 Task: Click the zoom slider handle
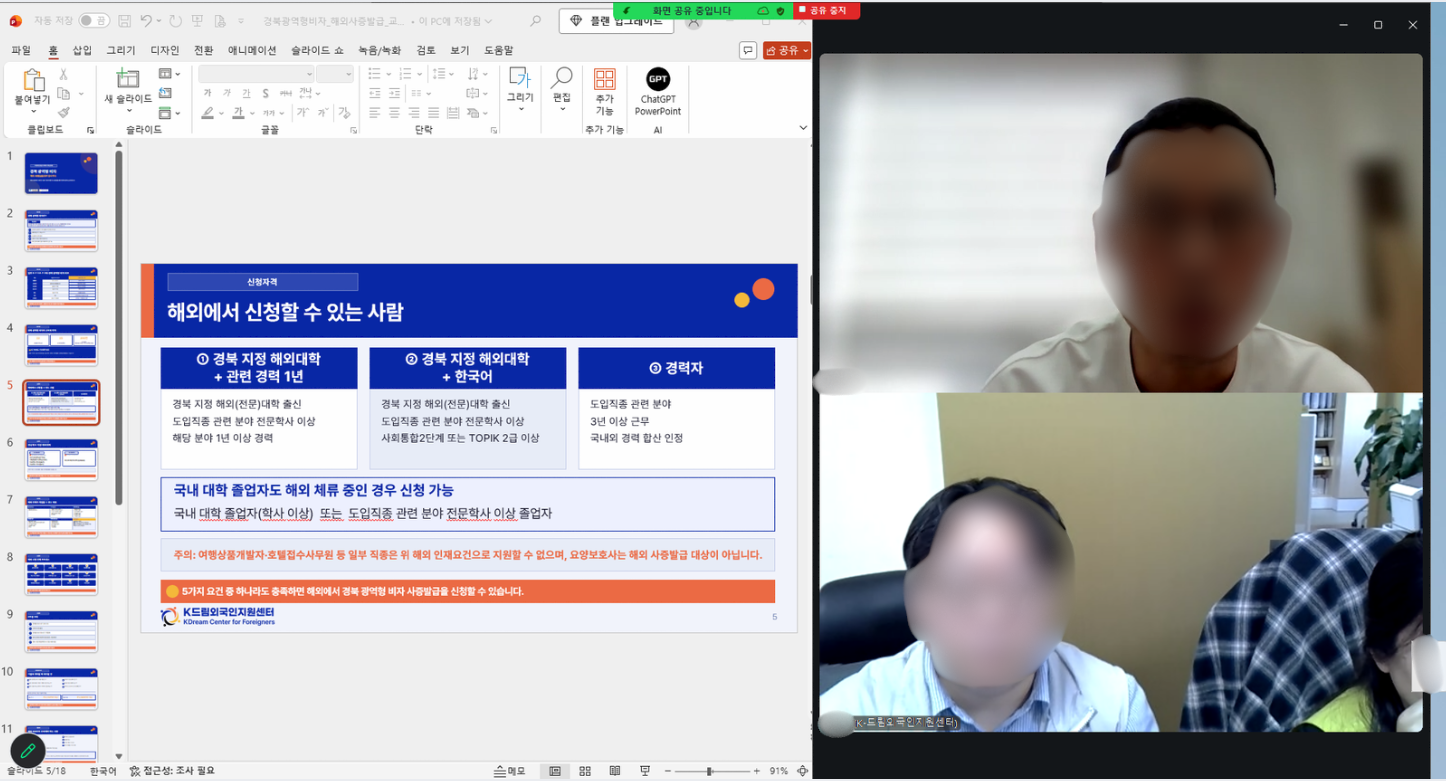tap(709, 771)
